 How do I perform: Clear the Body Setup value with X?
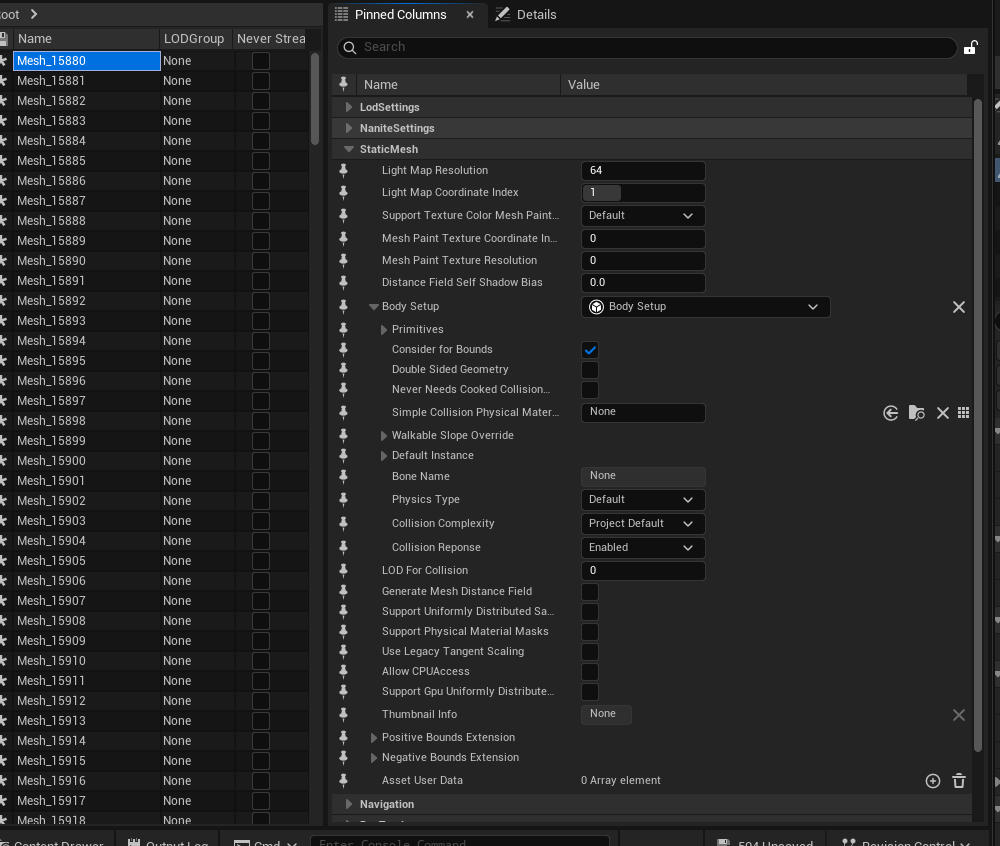coord(958,307)
